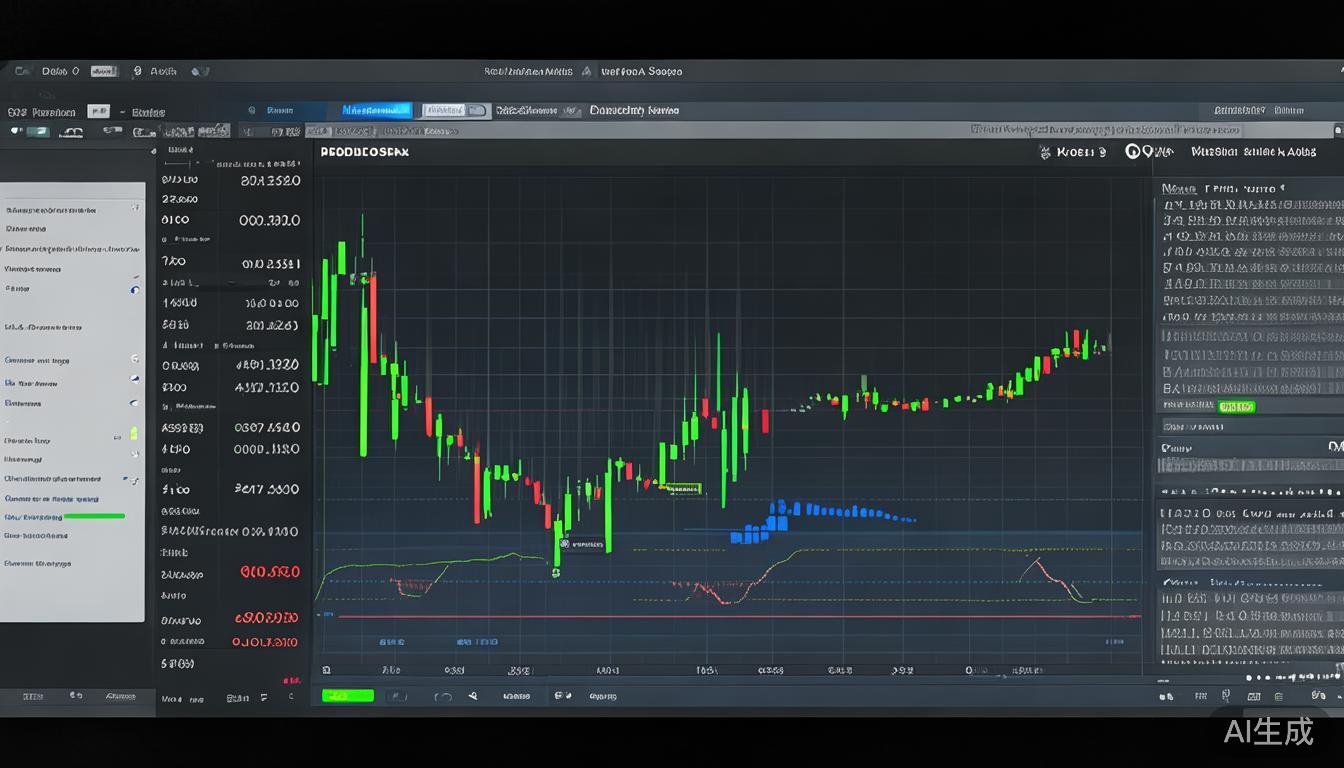This screenshot has width=1344, height=768.
Task: Click the refresh-style icon below the chart
Action: [444, 696]
